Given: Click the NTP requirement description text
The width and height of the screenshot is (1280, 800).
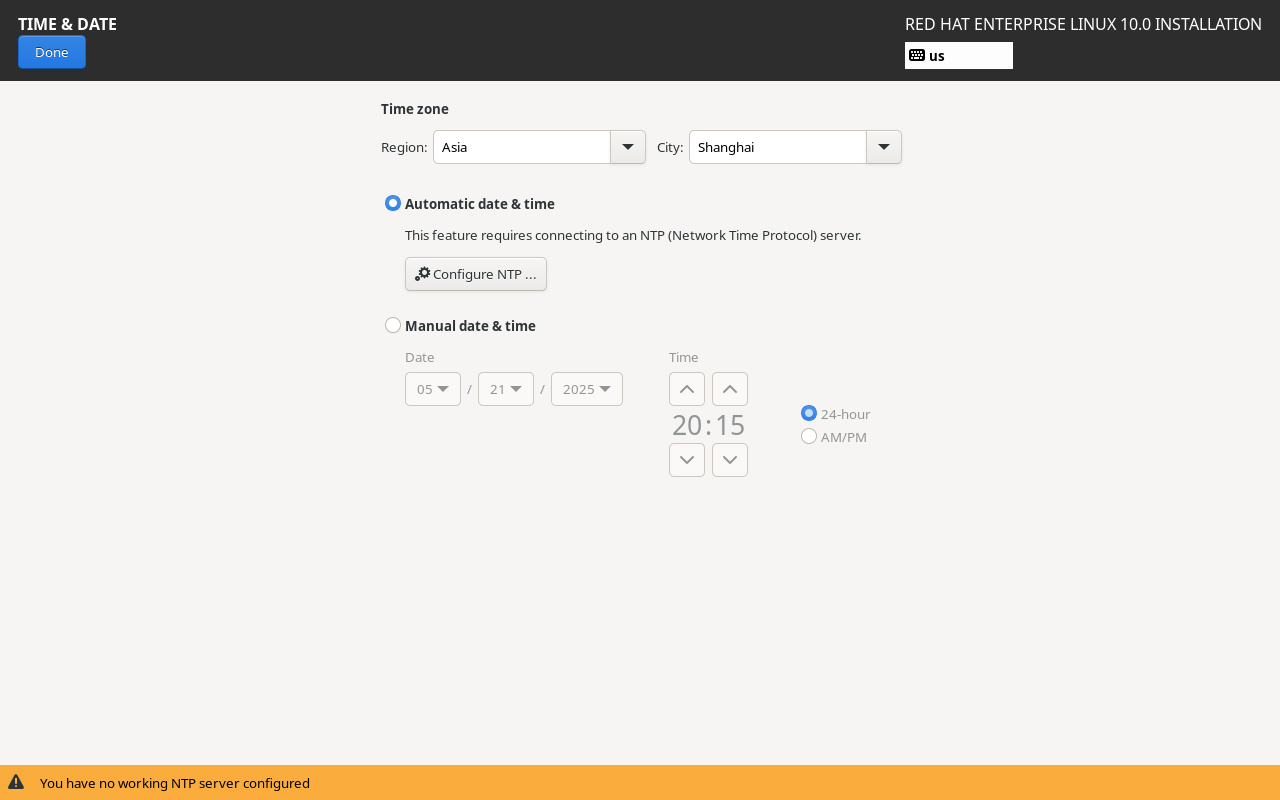Looking at the screenshot, I should click(633, 236).
